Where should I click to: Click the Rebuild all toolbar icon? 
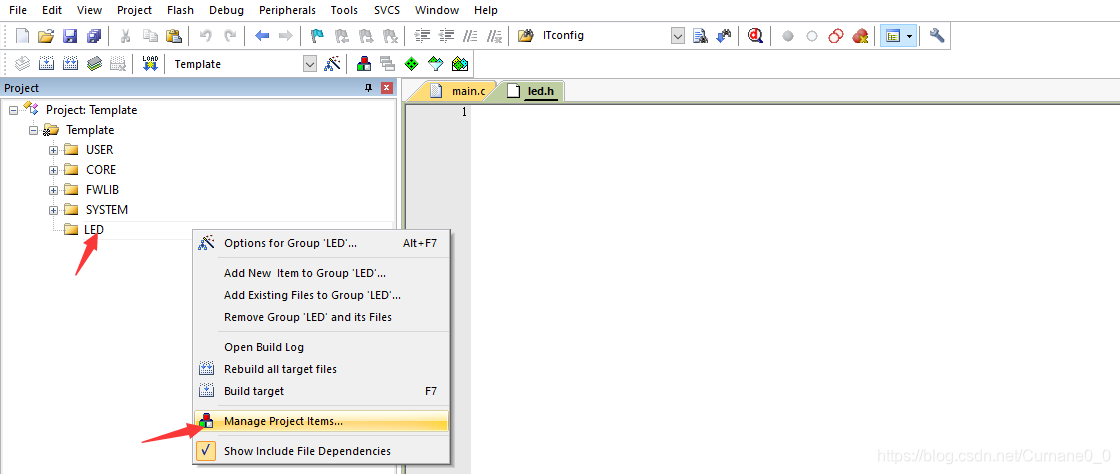(71, 64)
